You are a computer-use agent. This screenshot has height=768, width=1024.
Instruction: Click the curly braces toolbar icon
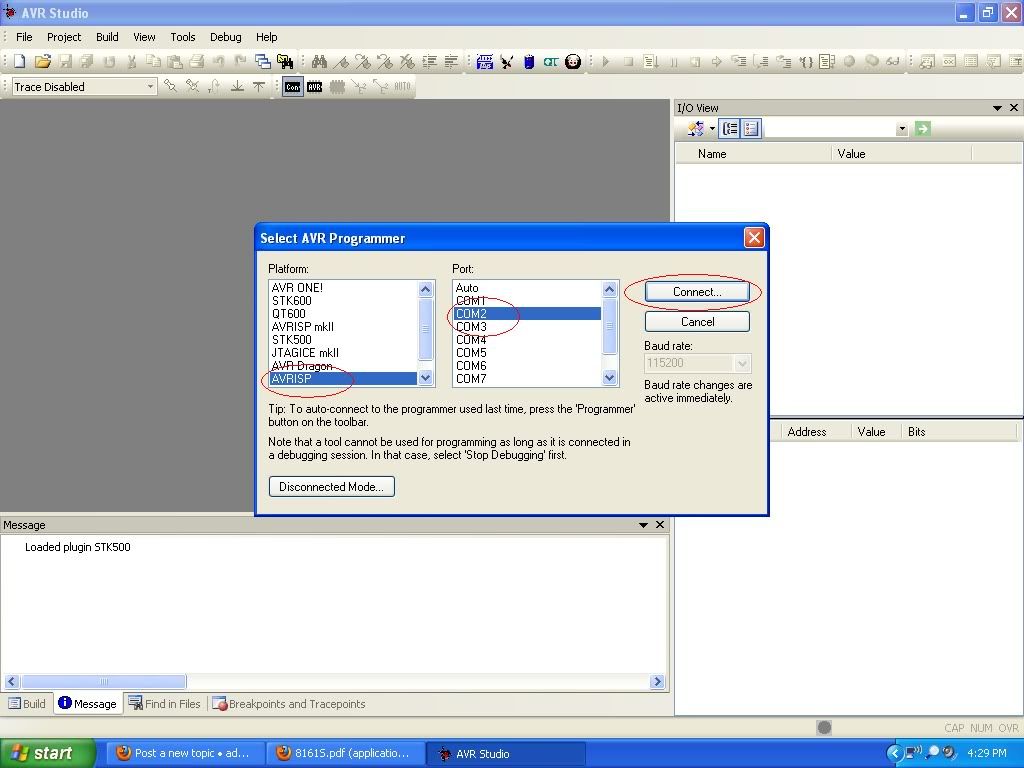pyautogui.click(x=806, y=61)
